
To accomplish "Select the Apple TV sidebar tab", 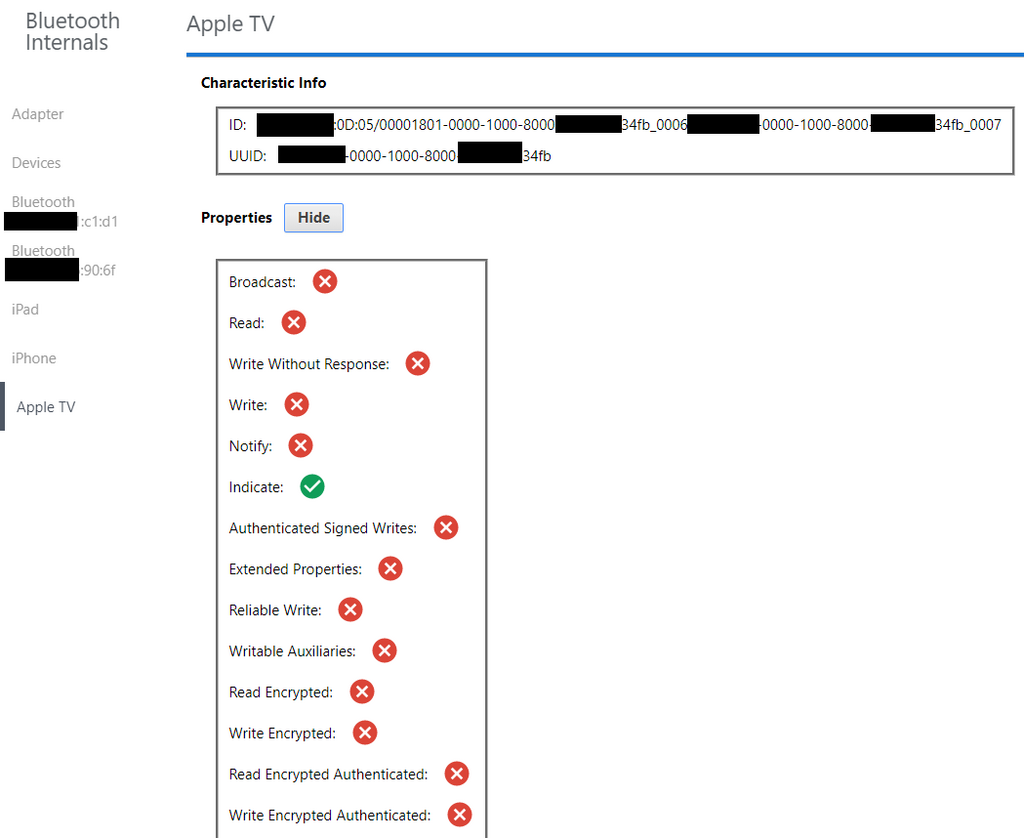I will coord(46,407).
